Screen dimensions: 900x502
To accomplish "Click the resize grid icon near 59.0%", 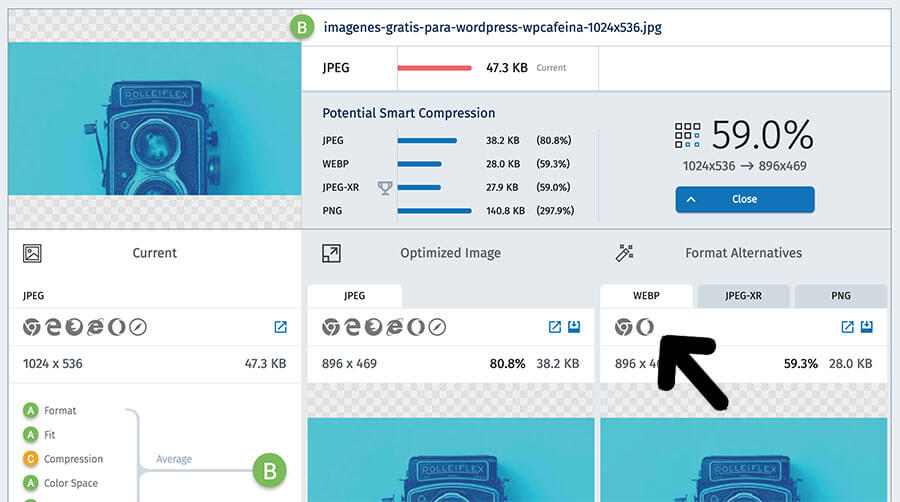I will 687,135.
